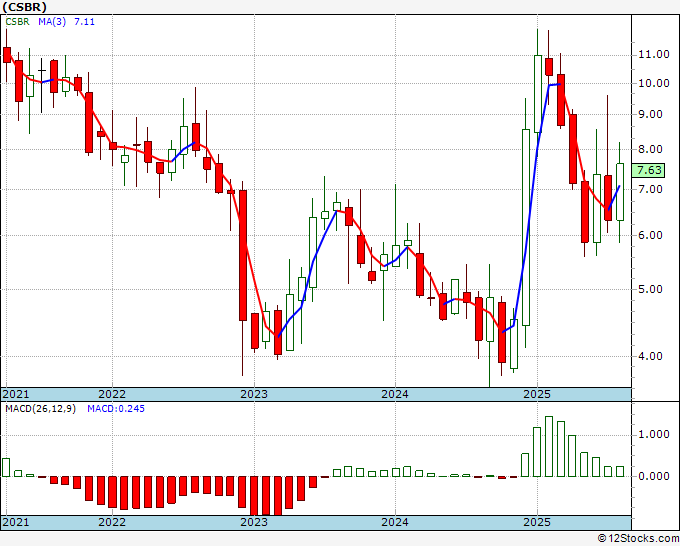Click the 10.00 price axis label
This screenshot has height=546, width=680.
(x=654, y=83)
